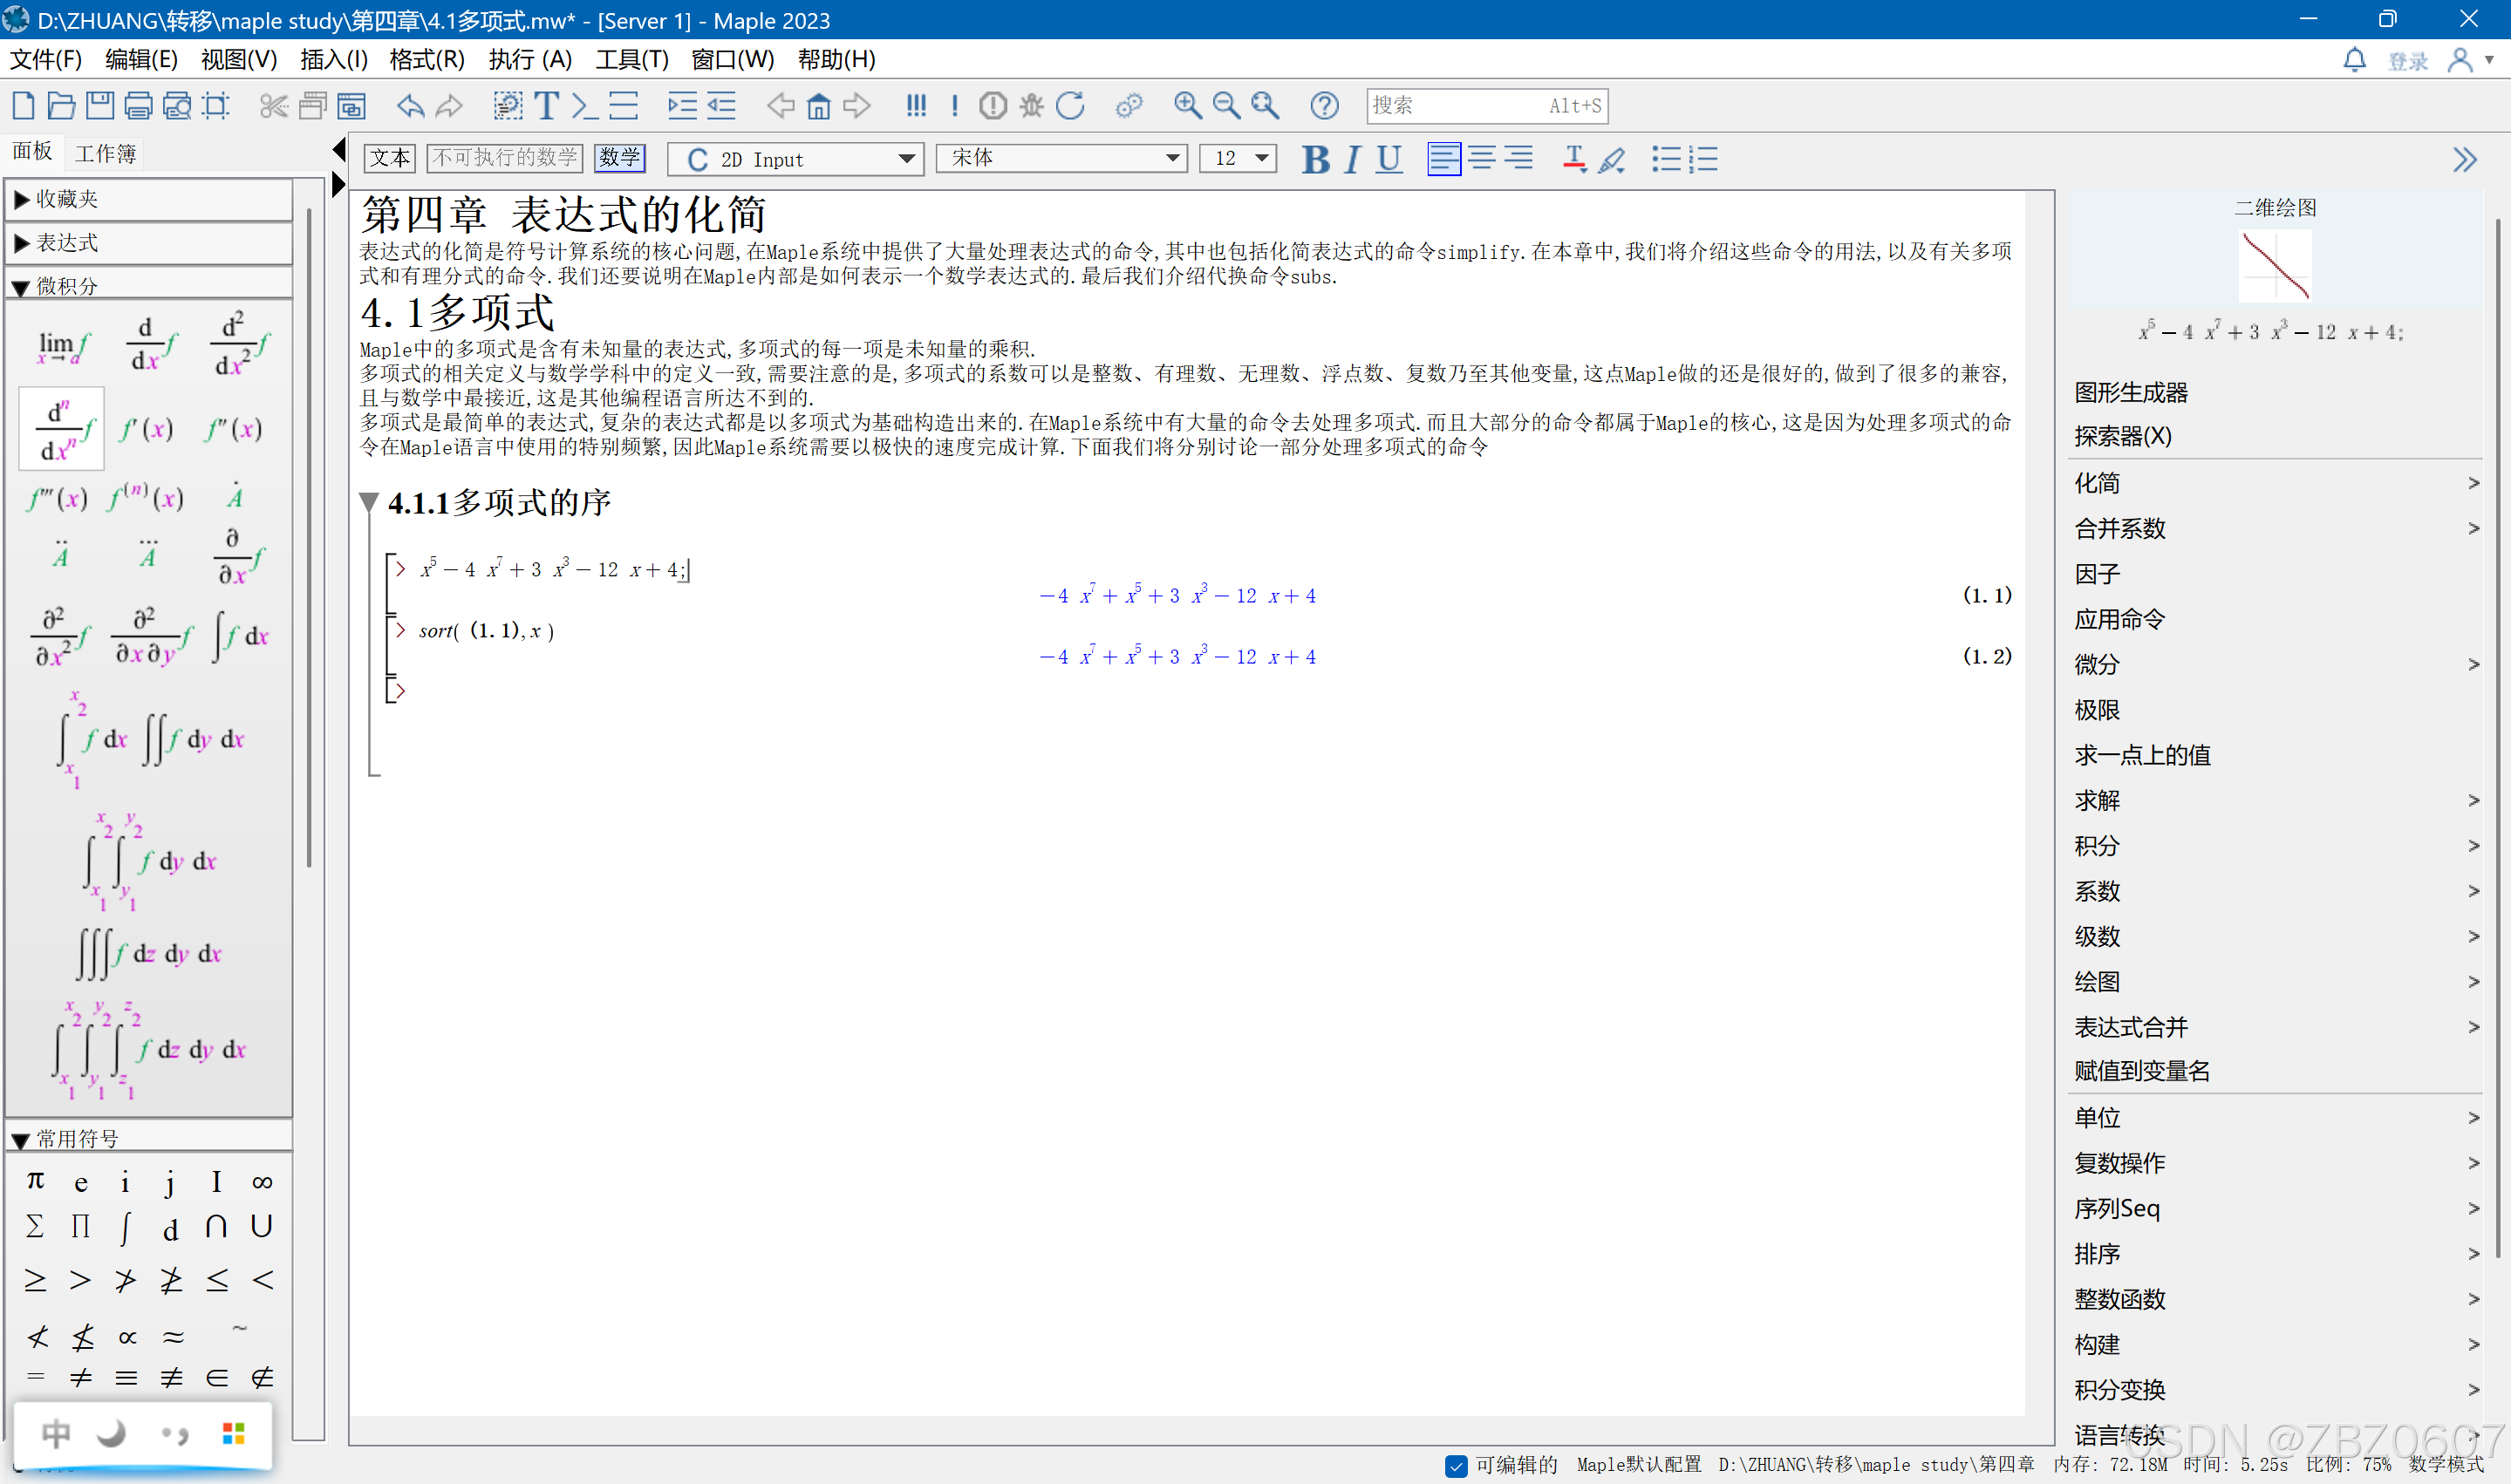Insert a text region with T icon
The width and height of the screenshot is (2511, 1484).
tap(546, 105)
